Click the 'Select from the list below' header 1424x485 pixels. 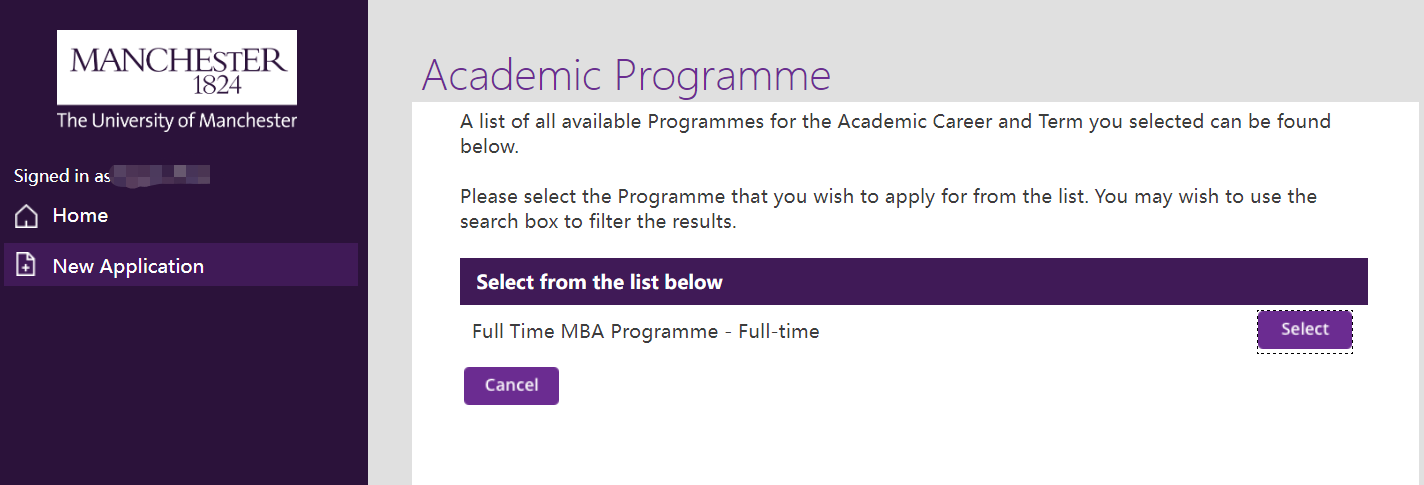[x=599, y=282]
